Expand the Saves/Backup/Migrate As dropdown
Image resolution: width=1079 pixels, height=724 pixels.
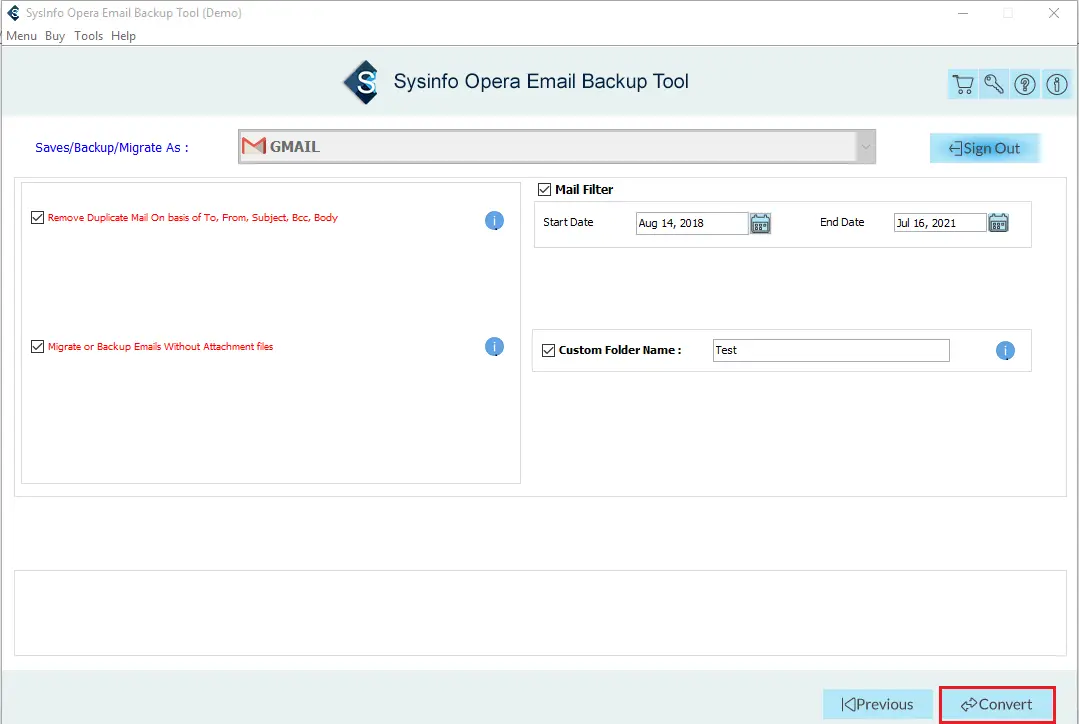point(864,147)
